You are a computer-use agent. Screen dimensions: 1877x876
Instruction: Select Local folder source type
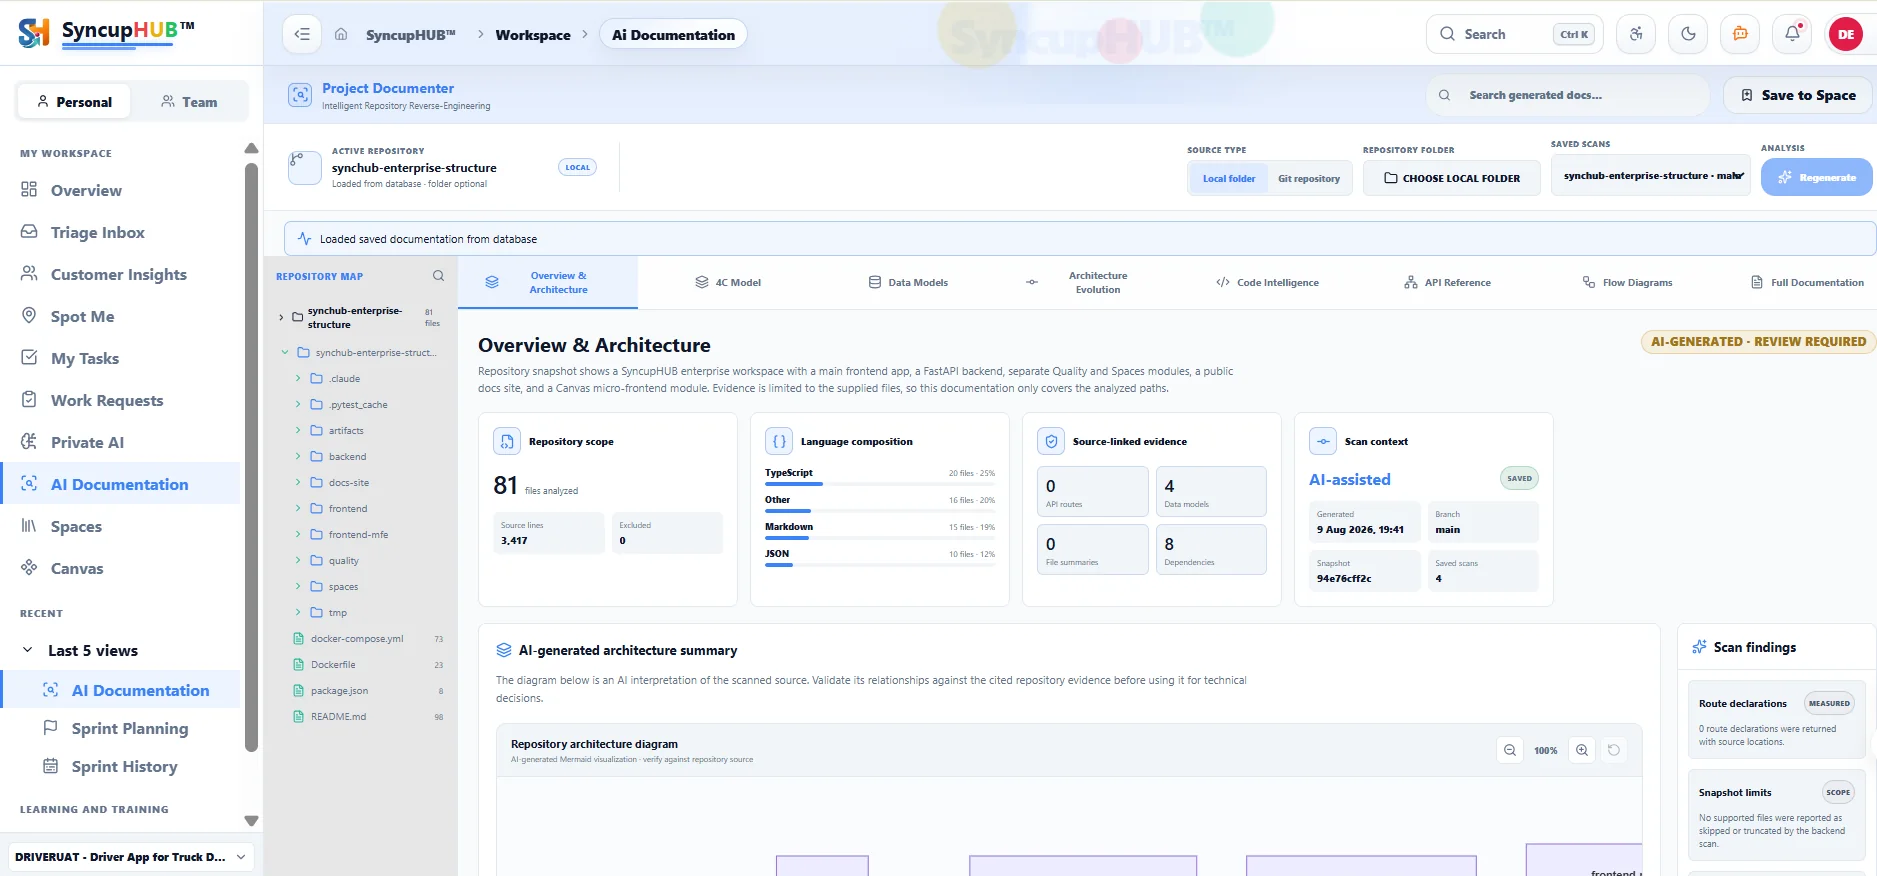click(1229, 179)
